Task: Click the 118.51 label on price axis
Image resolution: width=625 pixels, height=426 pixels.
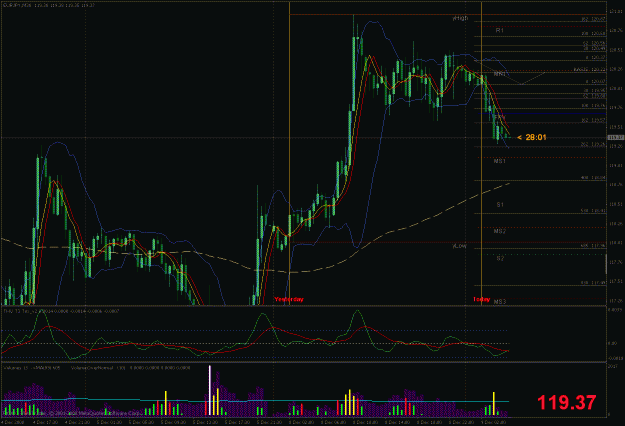Action: pyautogui.click(x=616, y=204)
